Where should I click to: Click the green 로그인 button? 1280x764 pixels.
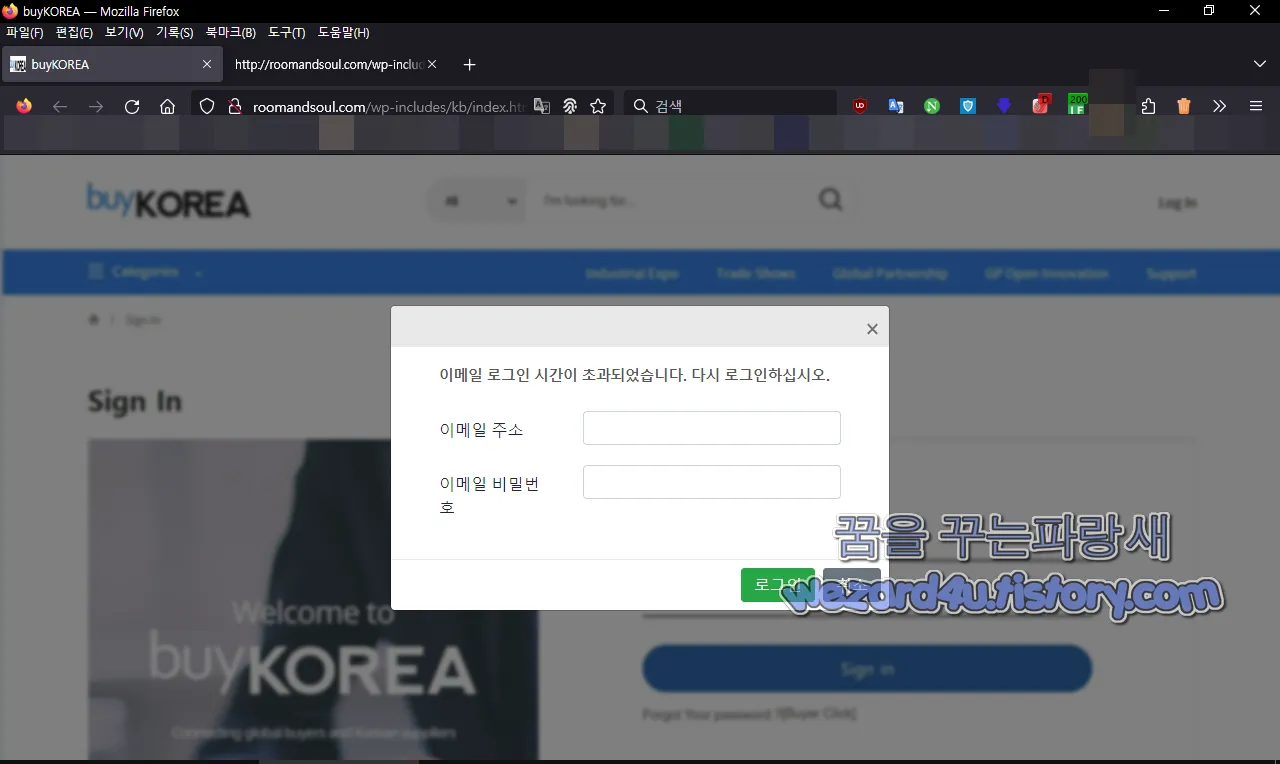coord(778,585)
